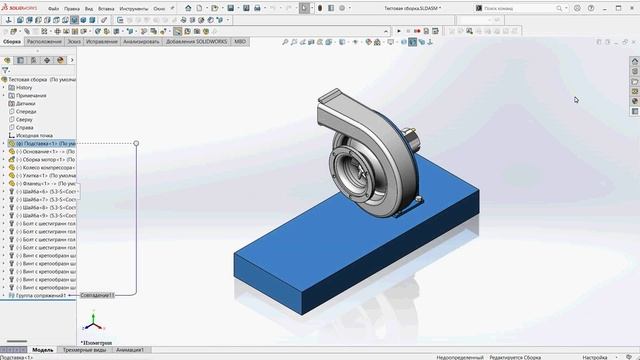Open the Options gear icon in title toolbar
The height and width of the screenshot is (360, 640).
(342, 8)
